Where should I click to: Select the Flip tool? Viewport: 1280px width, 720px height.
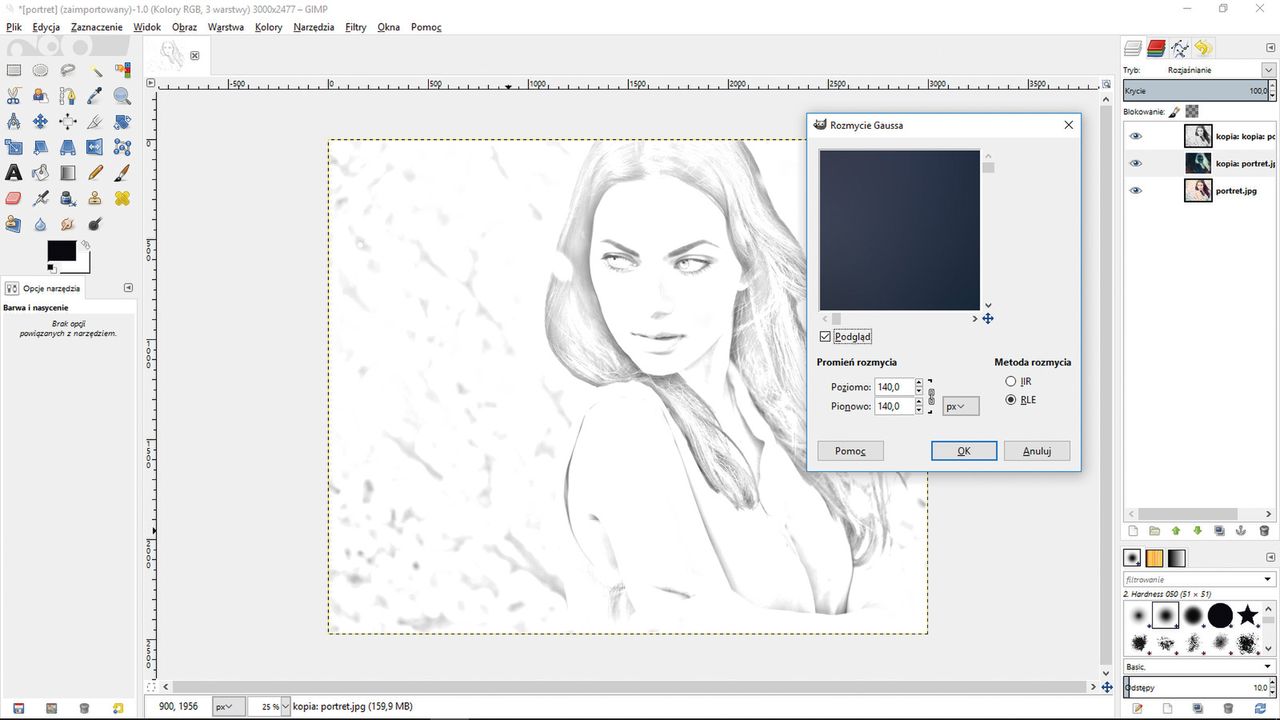tap(95, 147)
